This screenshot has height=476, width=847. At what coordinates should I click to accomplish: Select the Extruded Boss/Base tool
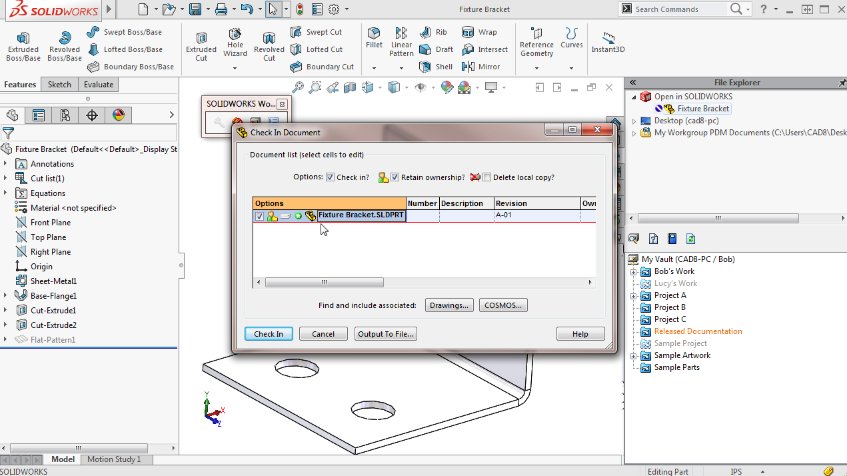[x=23, y=46]
